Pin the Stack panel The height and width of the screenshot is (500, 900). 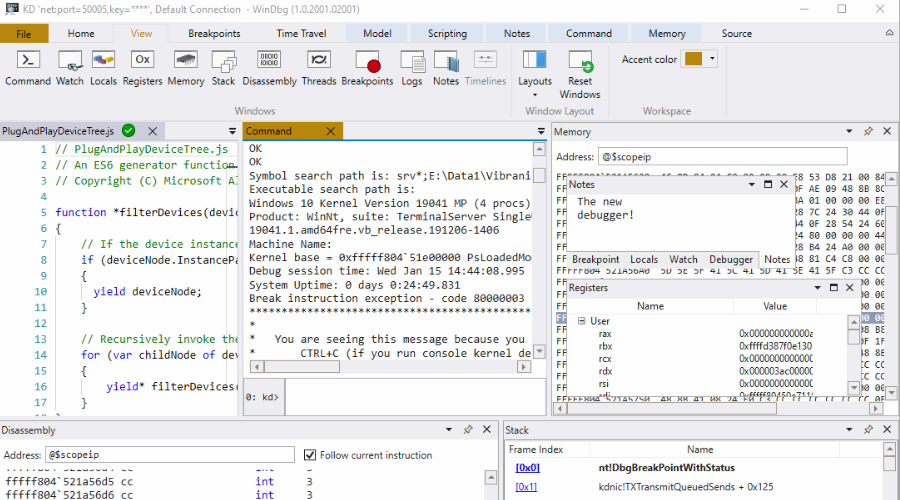click(x=868, y=429)
